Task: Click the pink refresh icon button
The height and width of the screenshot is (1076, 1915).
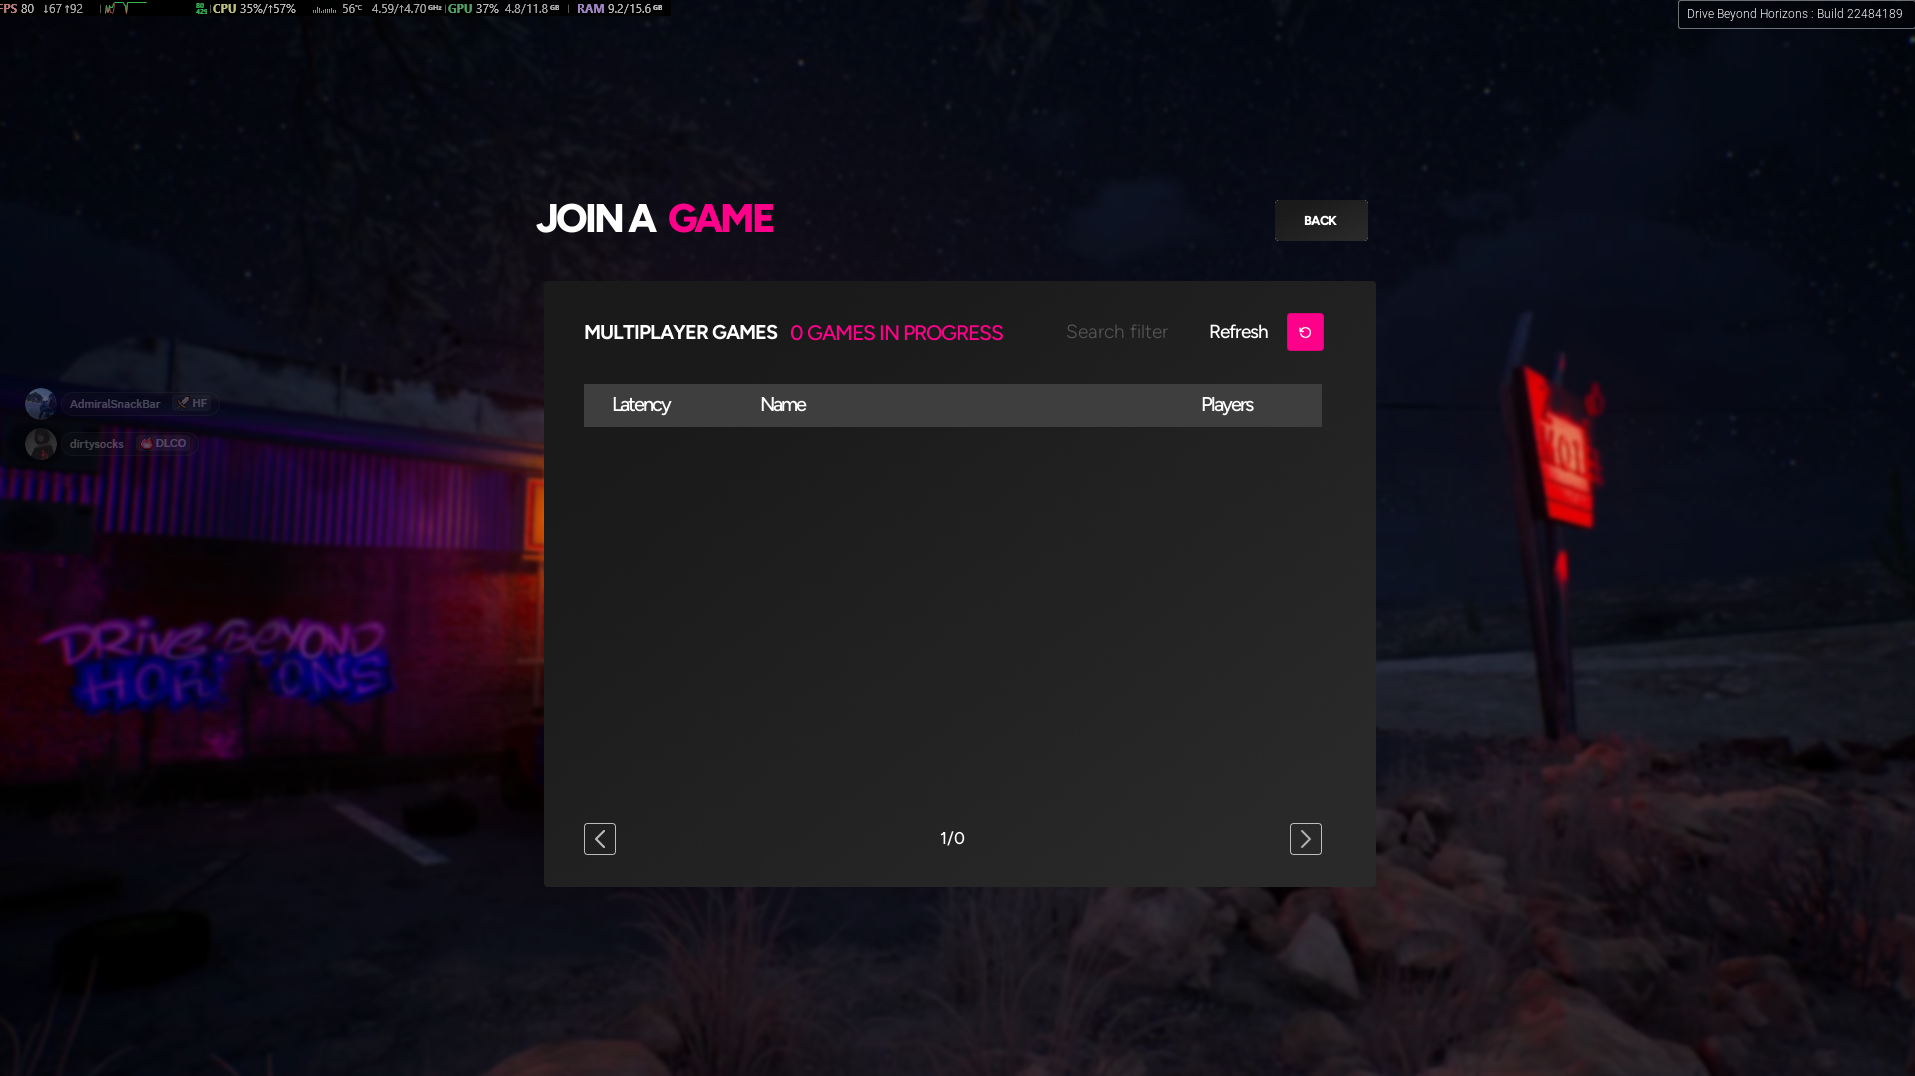Action: click(x=1305, y=332)
